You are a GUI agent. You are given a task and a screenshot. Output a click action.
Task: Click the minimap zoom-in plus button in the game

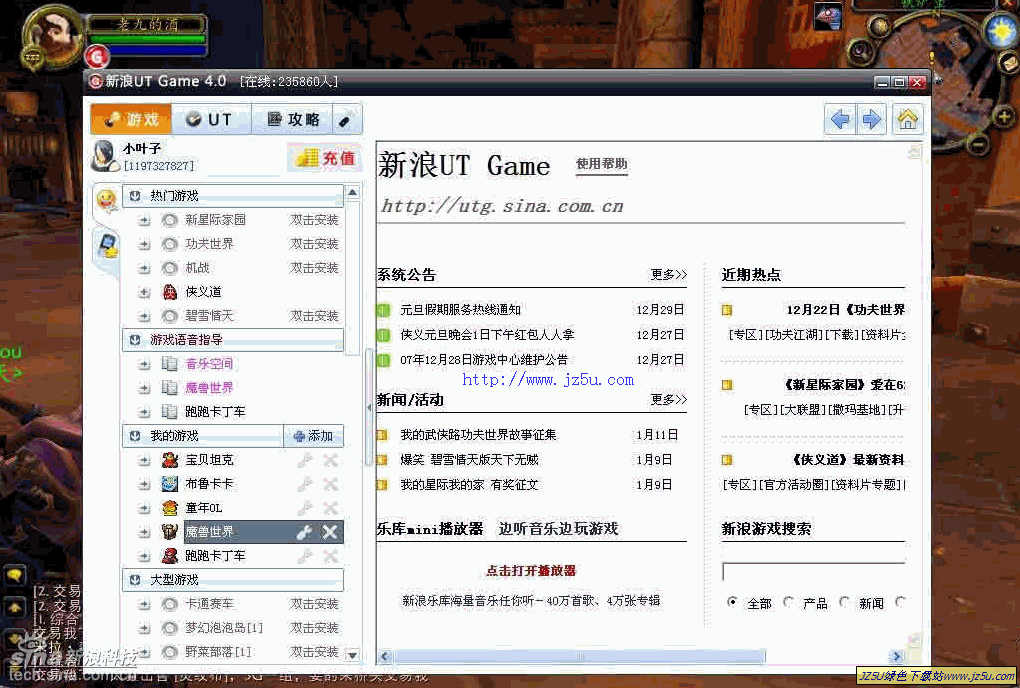point(1006,116)
